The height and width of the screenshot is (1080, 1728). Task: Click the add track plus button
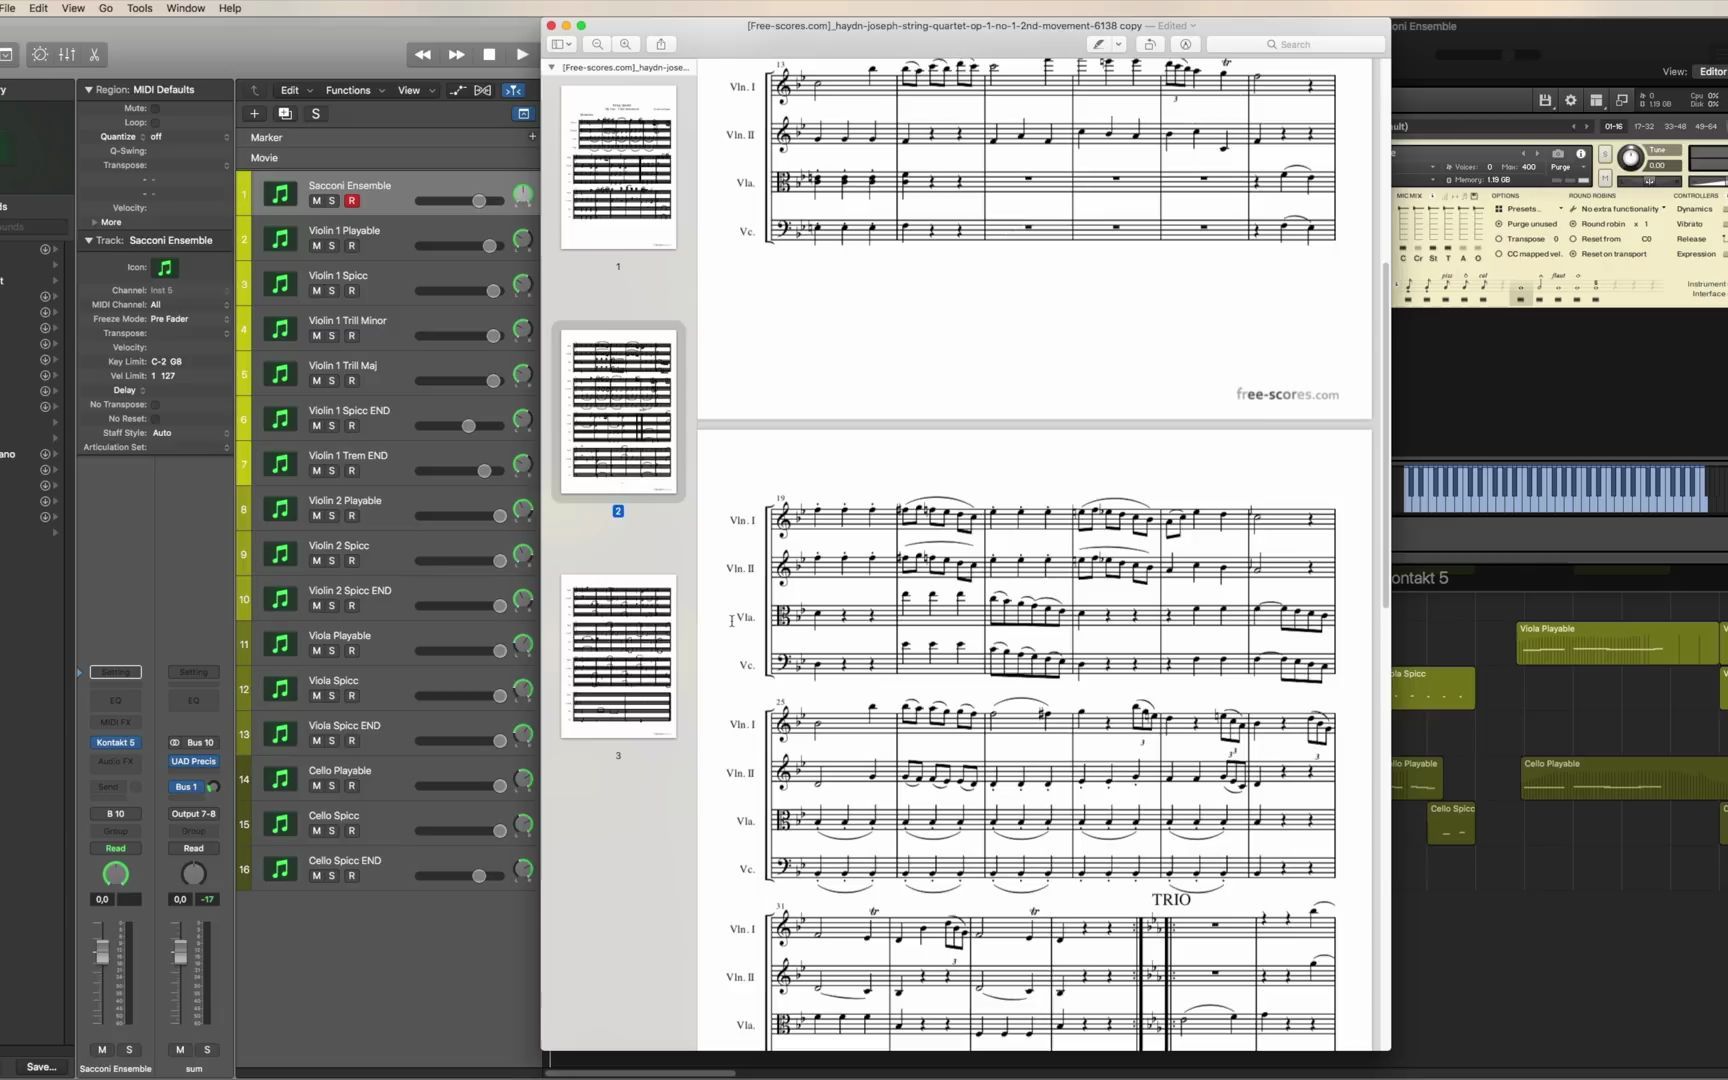254,114
